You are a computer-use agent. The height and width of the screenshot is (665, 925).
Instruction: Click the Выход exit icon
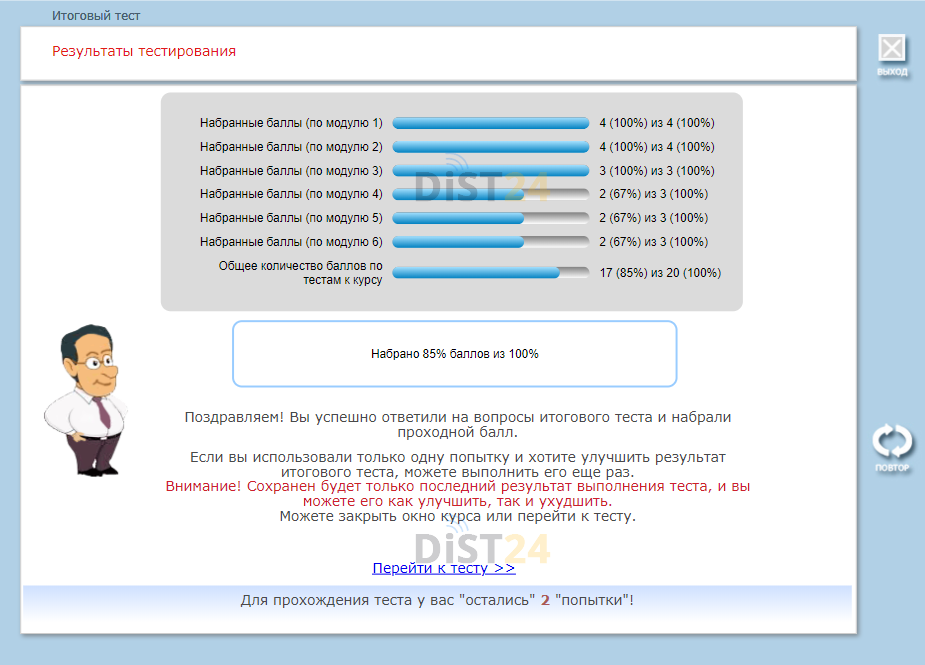[x=892, y=52]
